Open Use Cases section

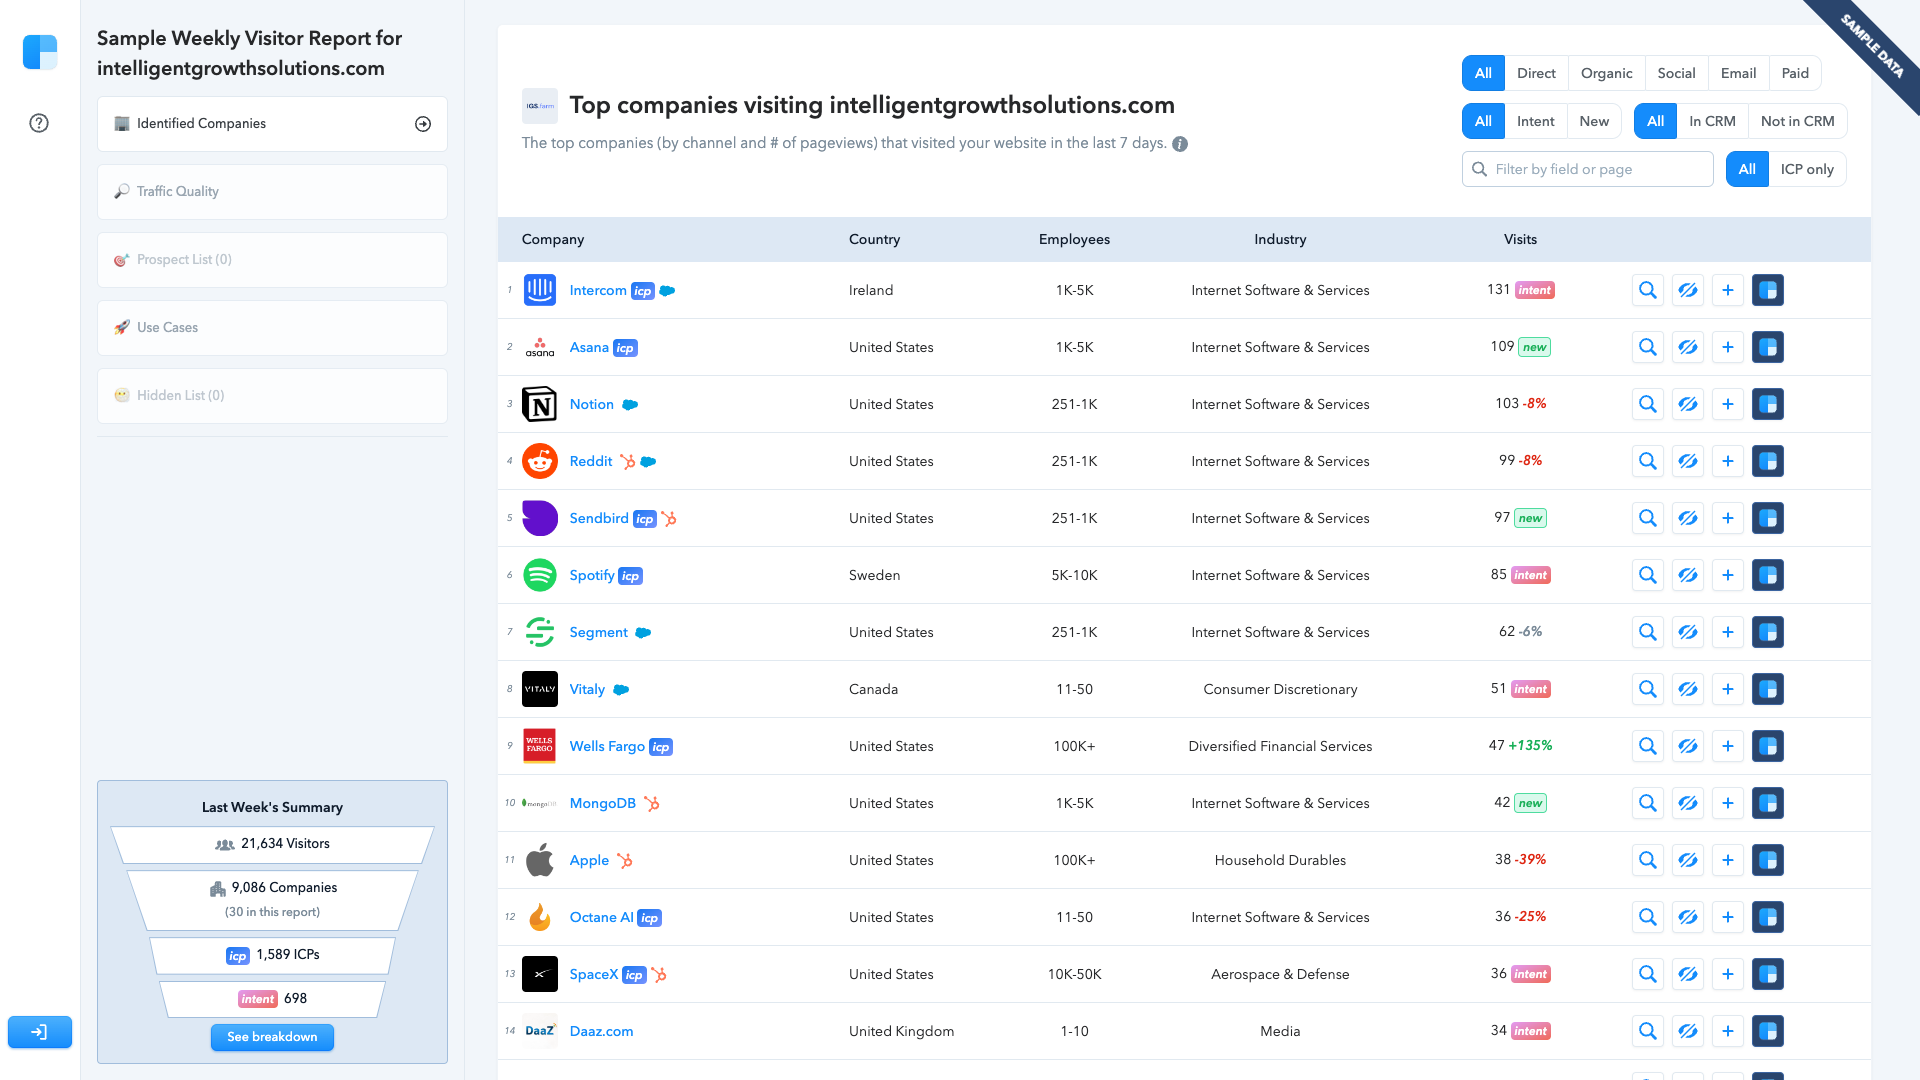point(272,328)
